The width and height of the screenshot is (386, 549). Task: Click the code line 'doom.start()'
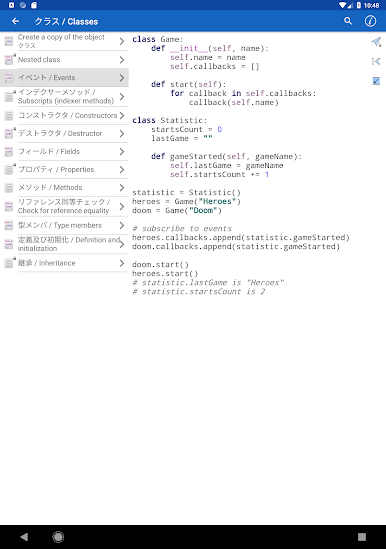(160, 265)
